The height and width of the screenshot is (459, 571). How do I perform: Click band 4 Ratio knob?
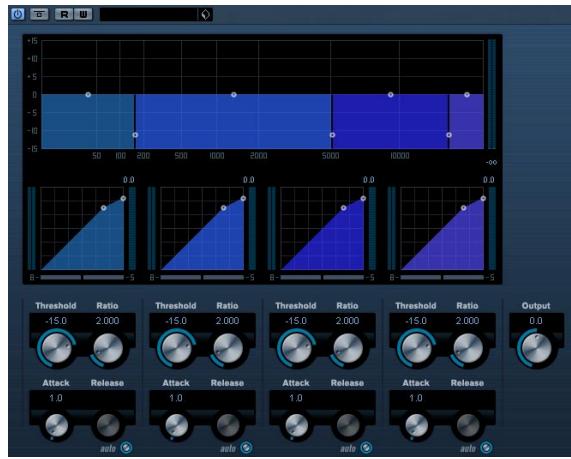[x=468, y=349]
